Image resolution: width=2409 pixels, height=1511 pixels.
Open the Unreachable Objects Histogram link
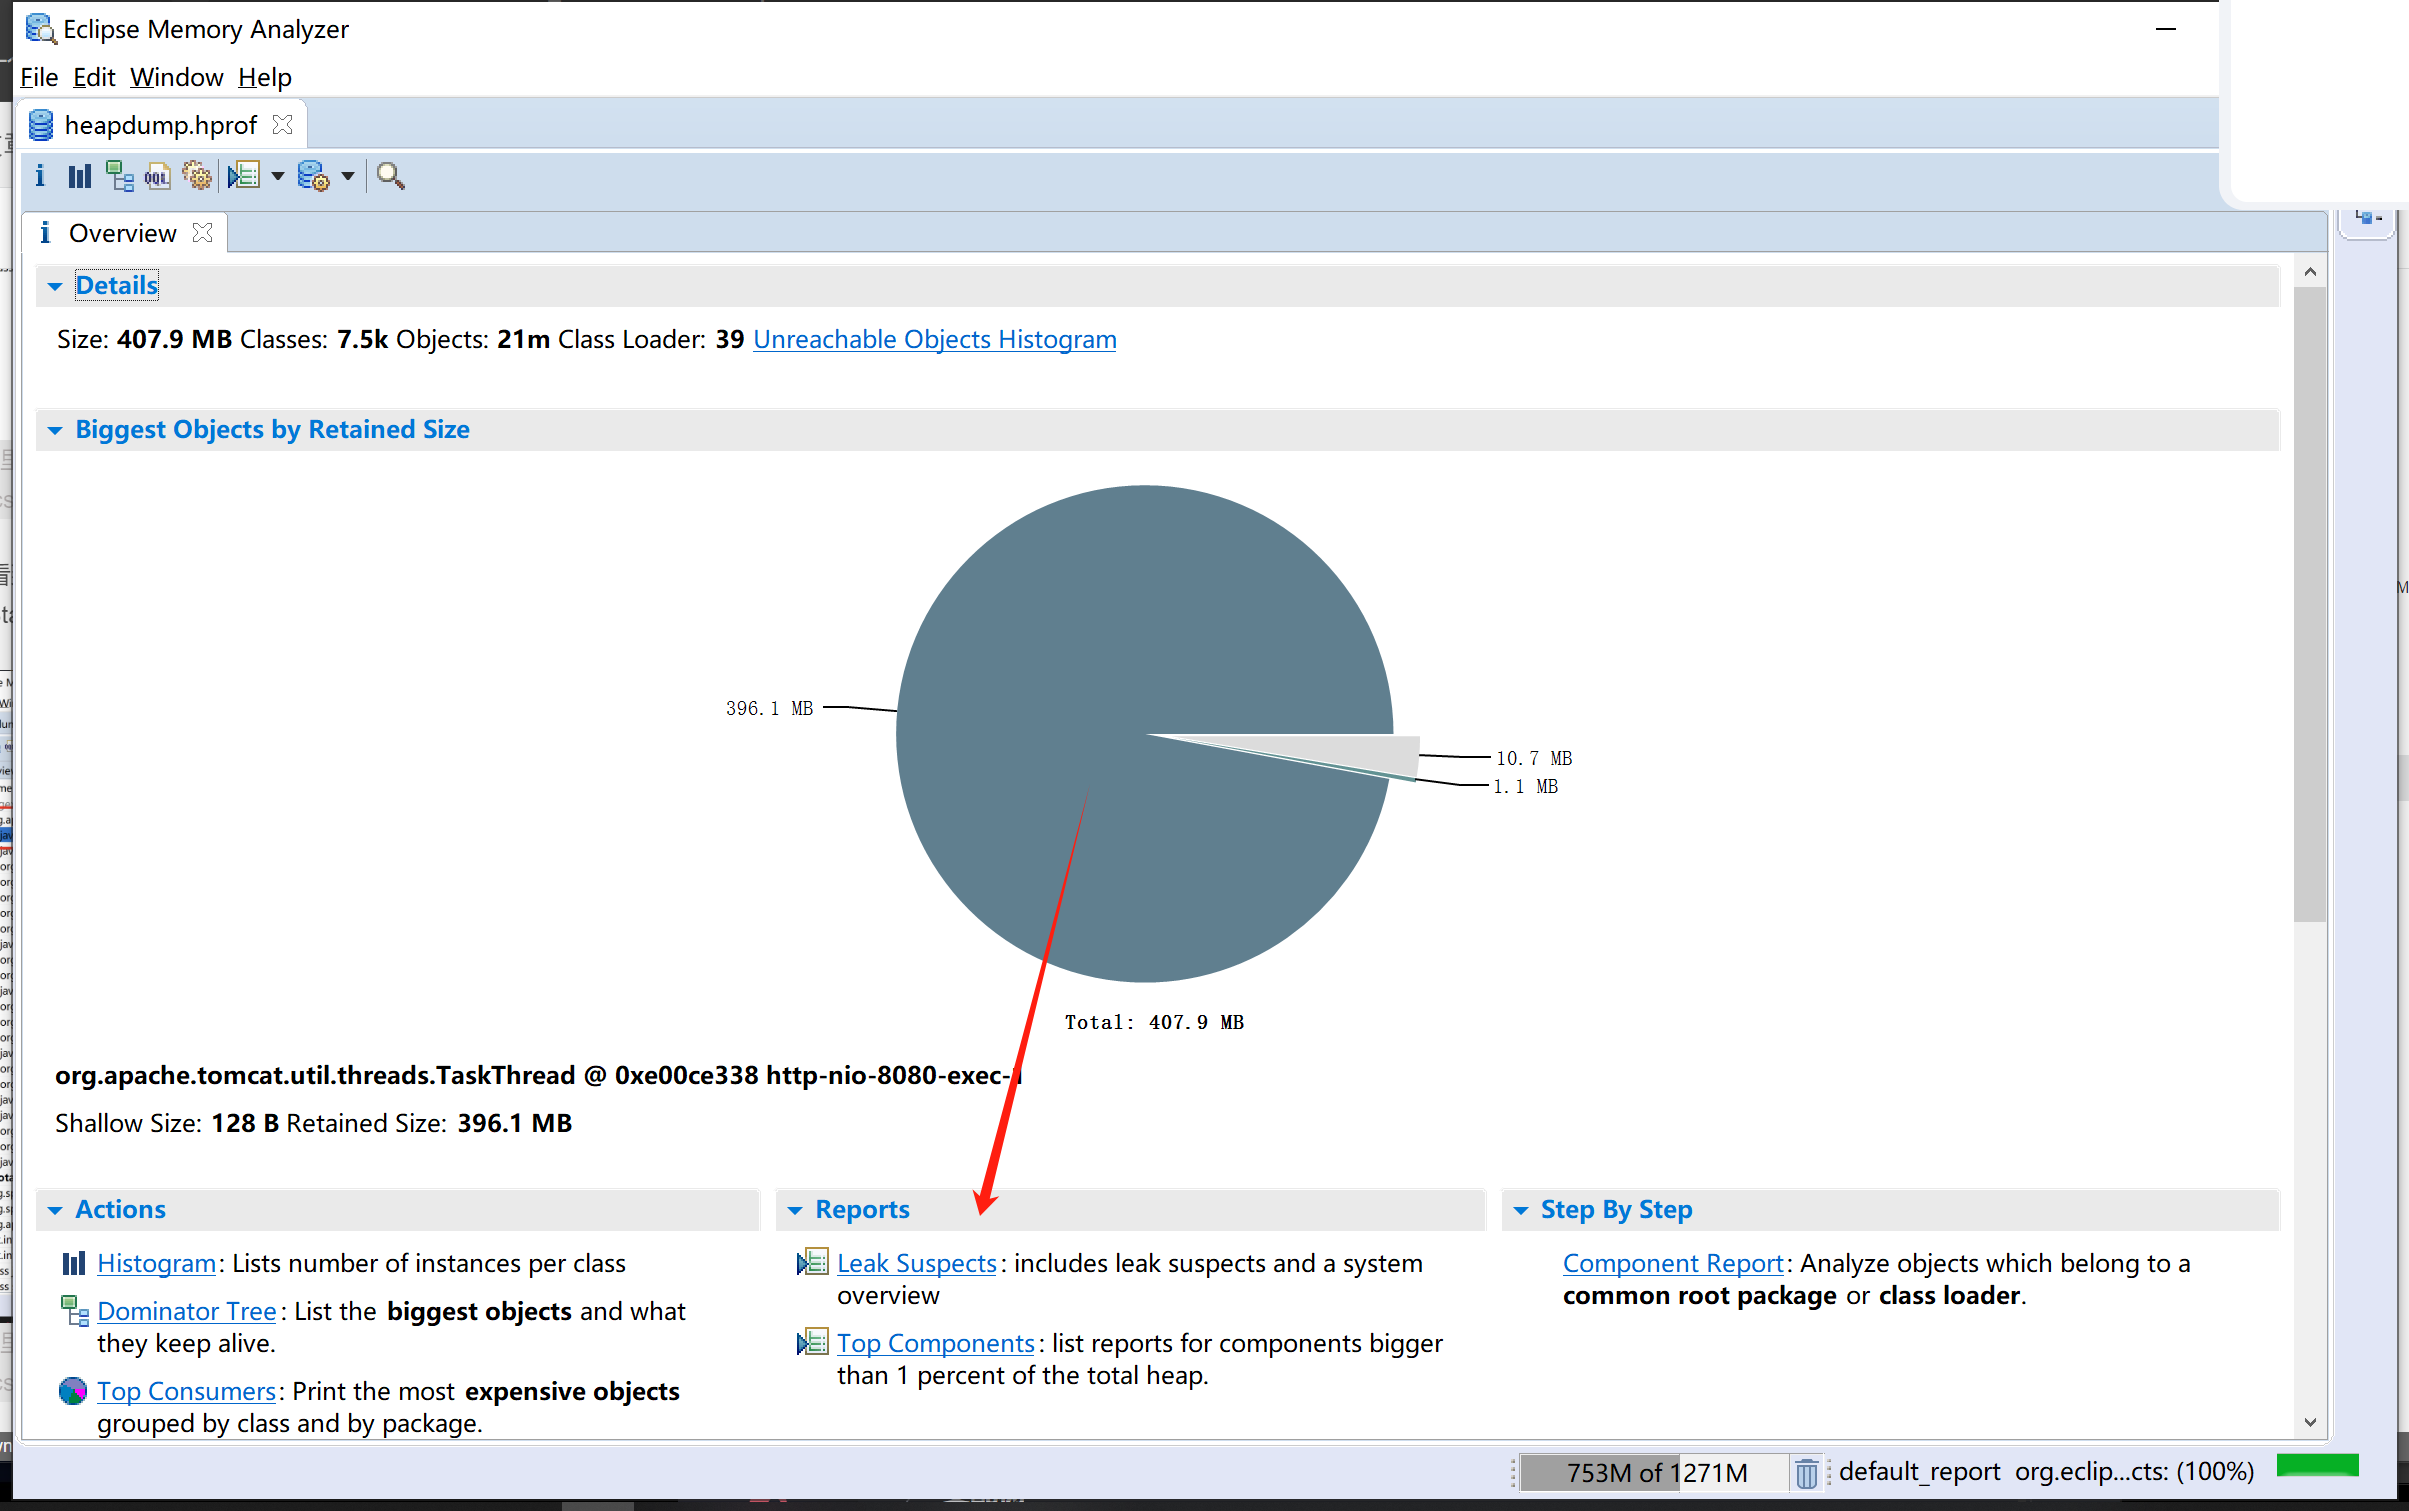[x=933, y=338]
